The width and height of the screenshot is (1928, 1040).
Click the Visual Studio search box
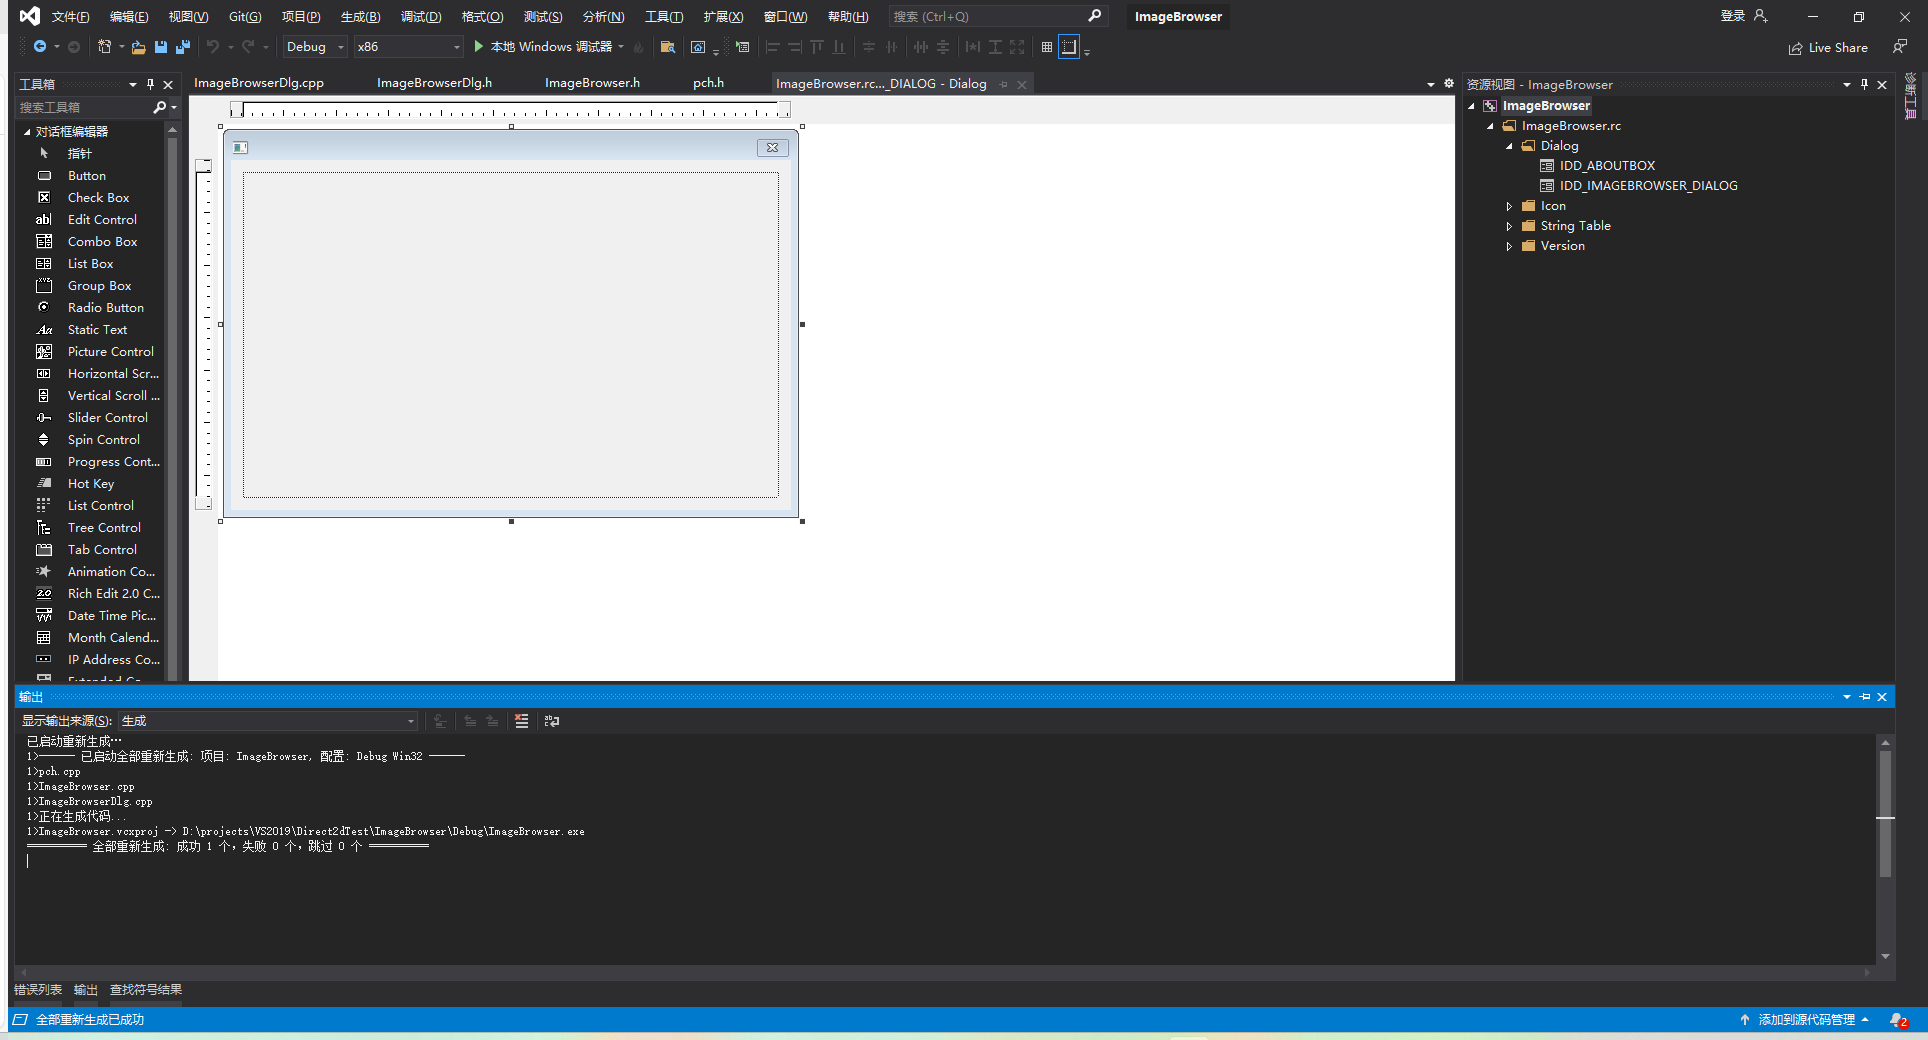[997, 17]
